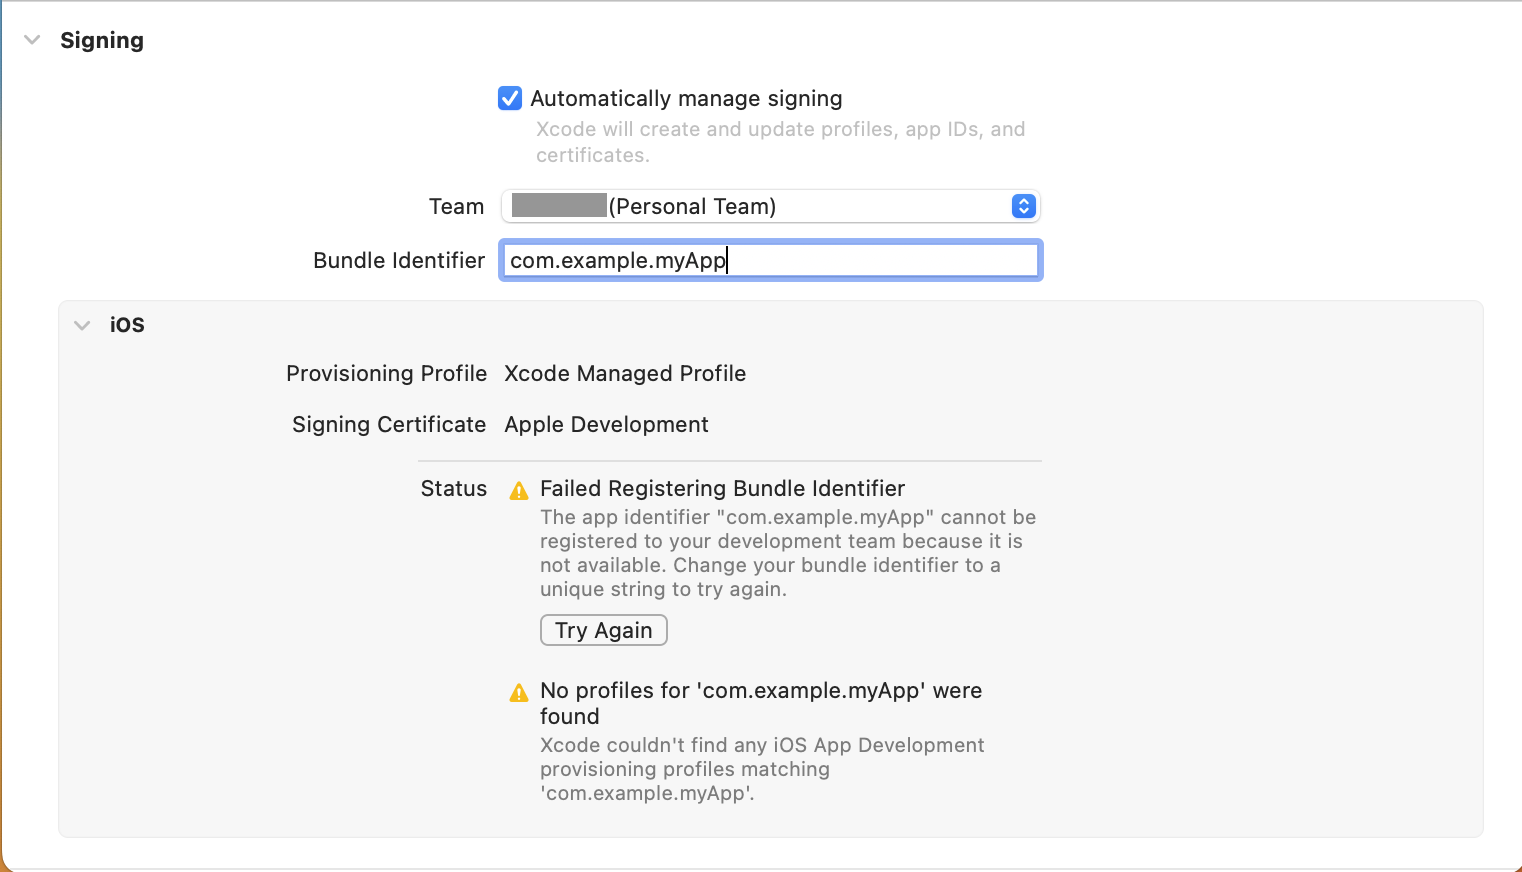Click the chevron icon left of Signing header
Viewport: 1522px width, 872px height.
coord(32,40)
